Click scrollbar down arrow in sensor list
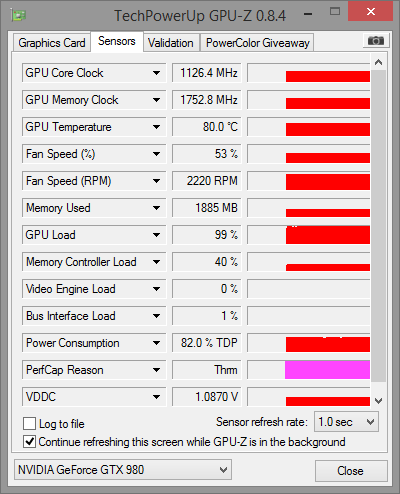The height and width of the screenshot is (494, 400). (378, 400)
